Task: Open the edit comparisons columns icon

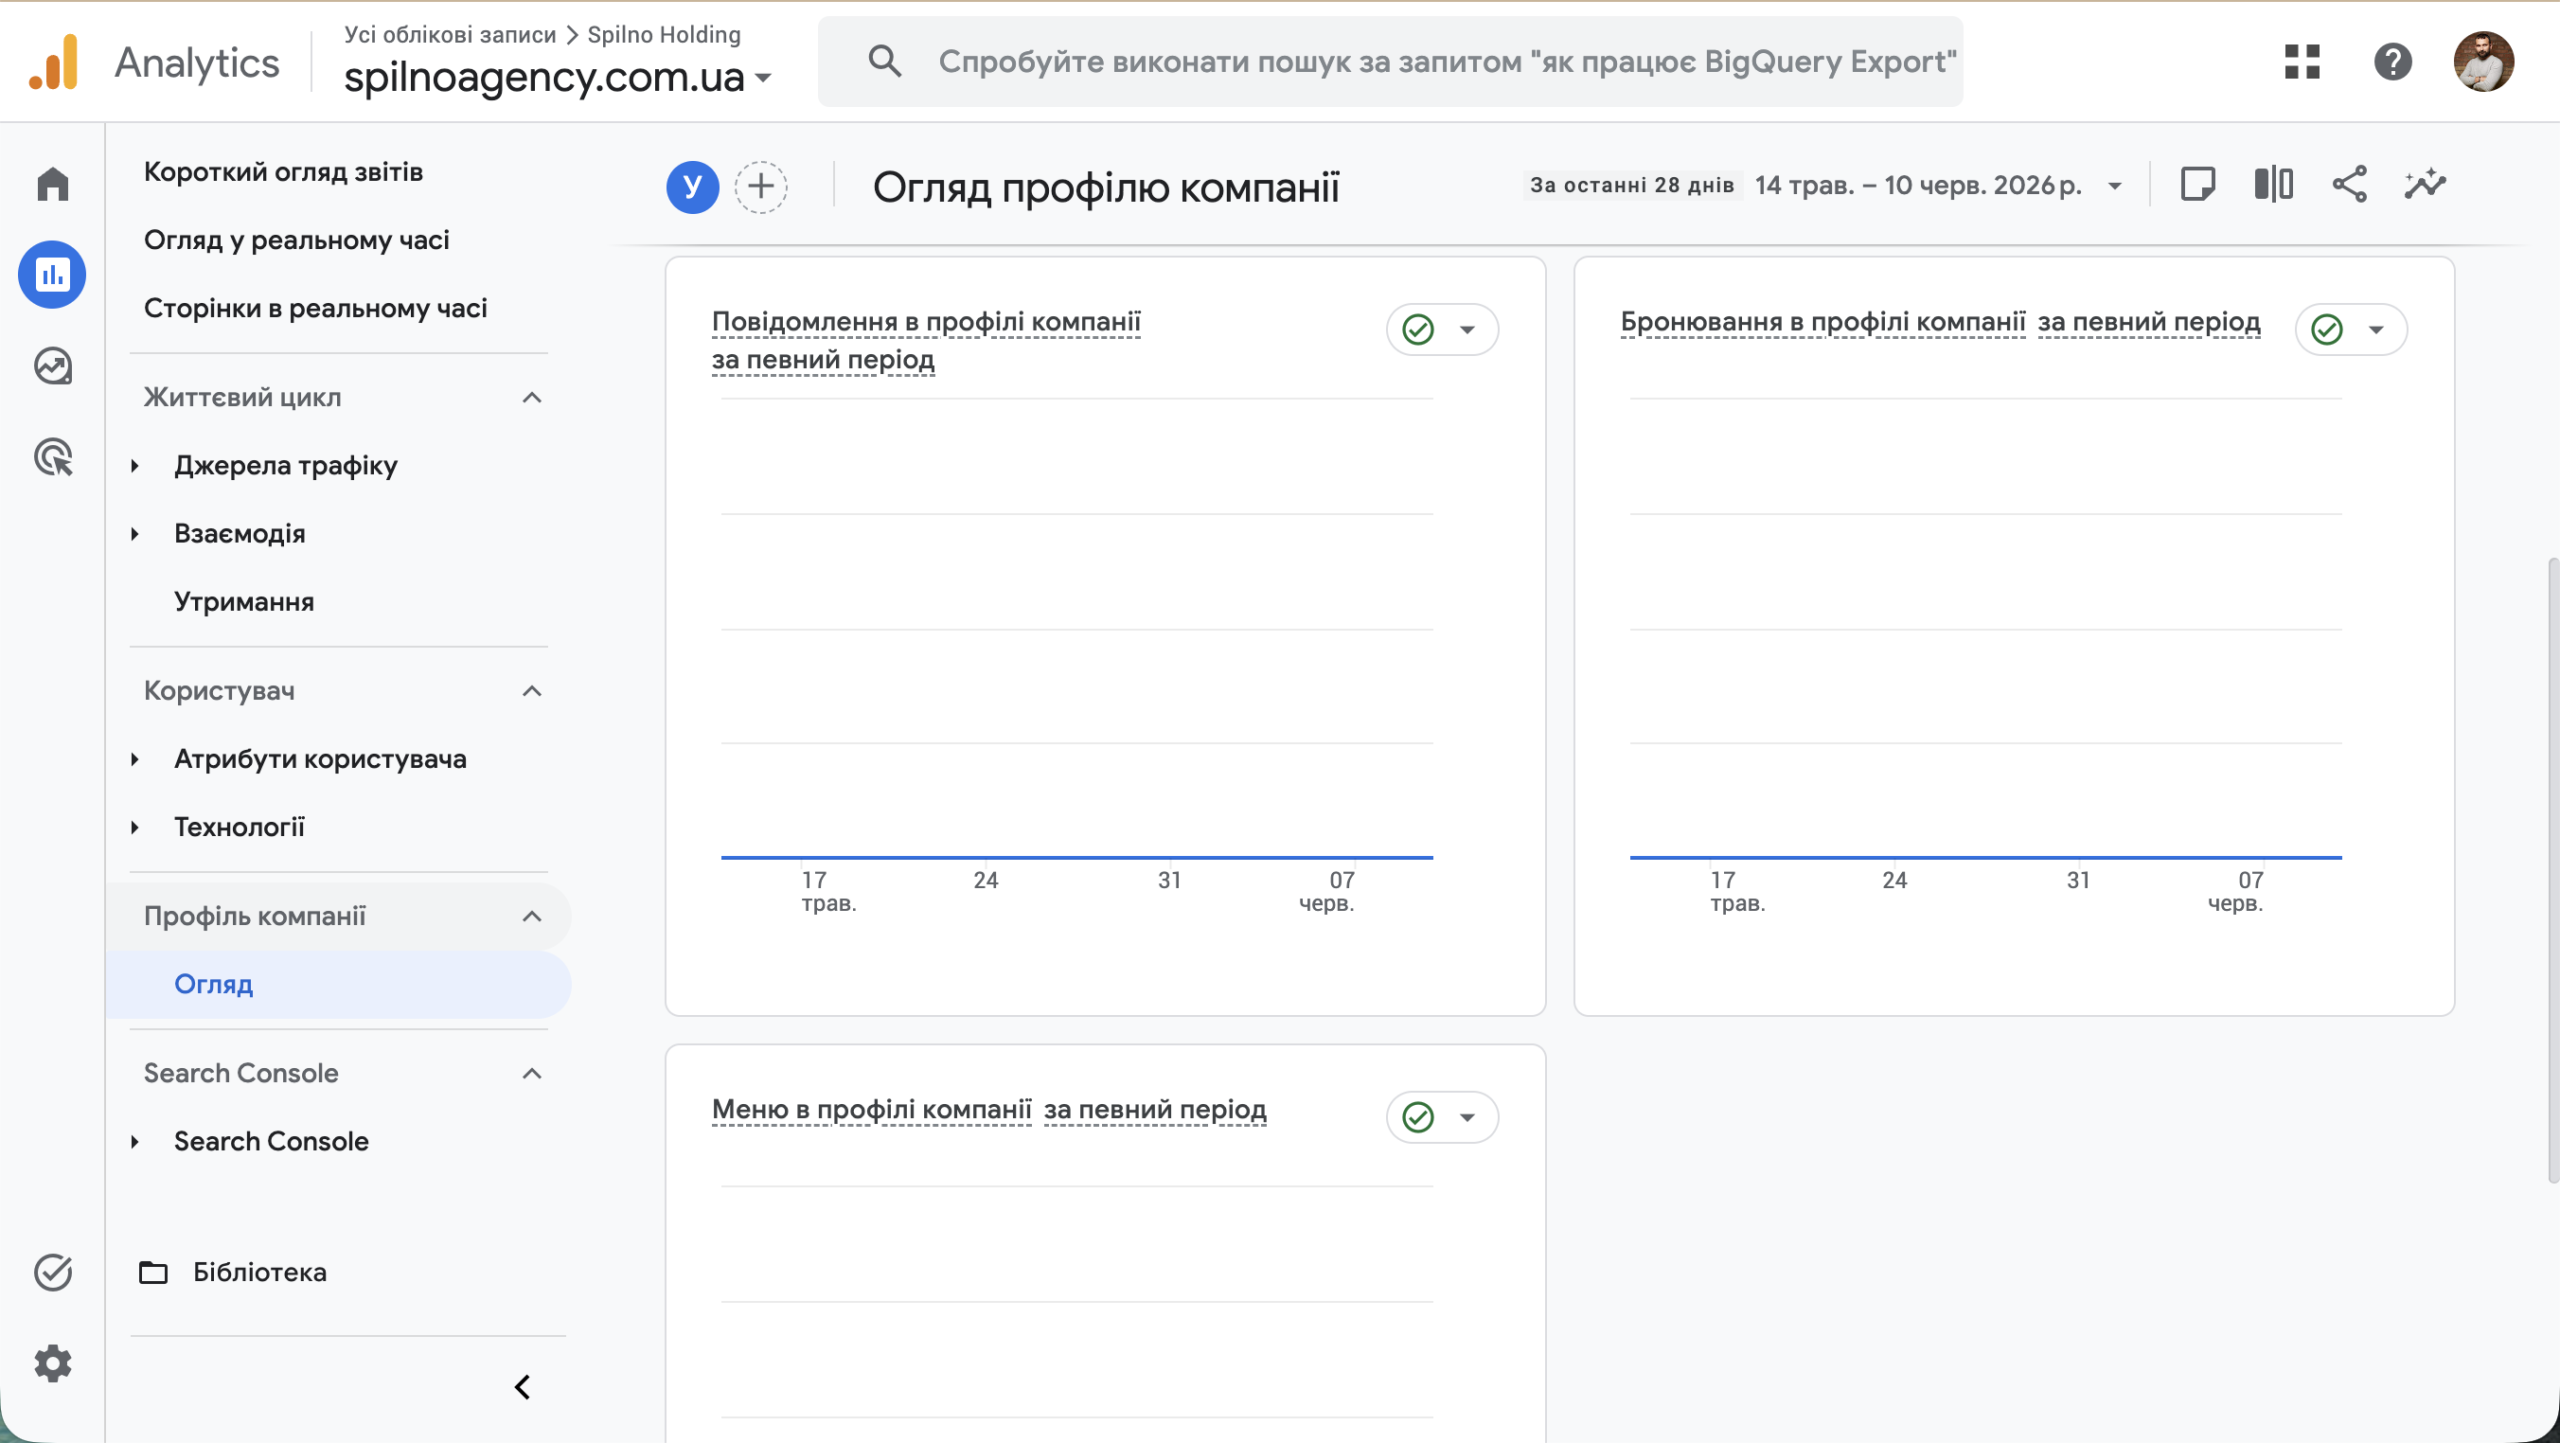Action: 2273,185
